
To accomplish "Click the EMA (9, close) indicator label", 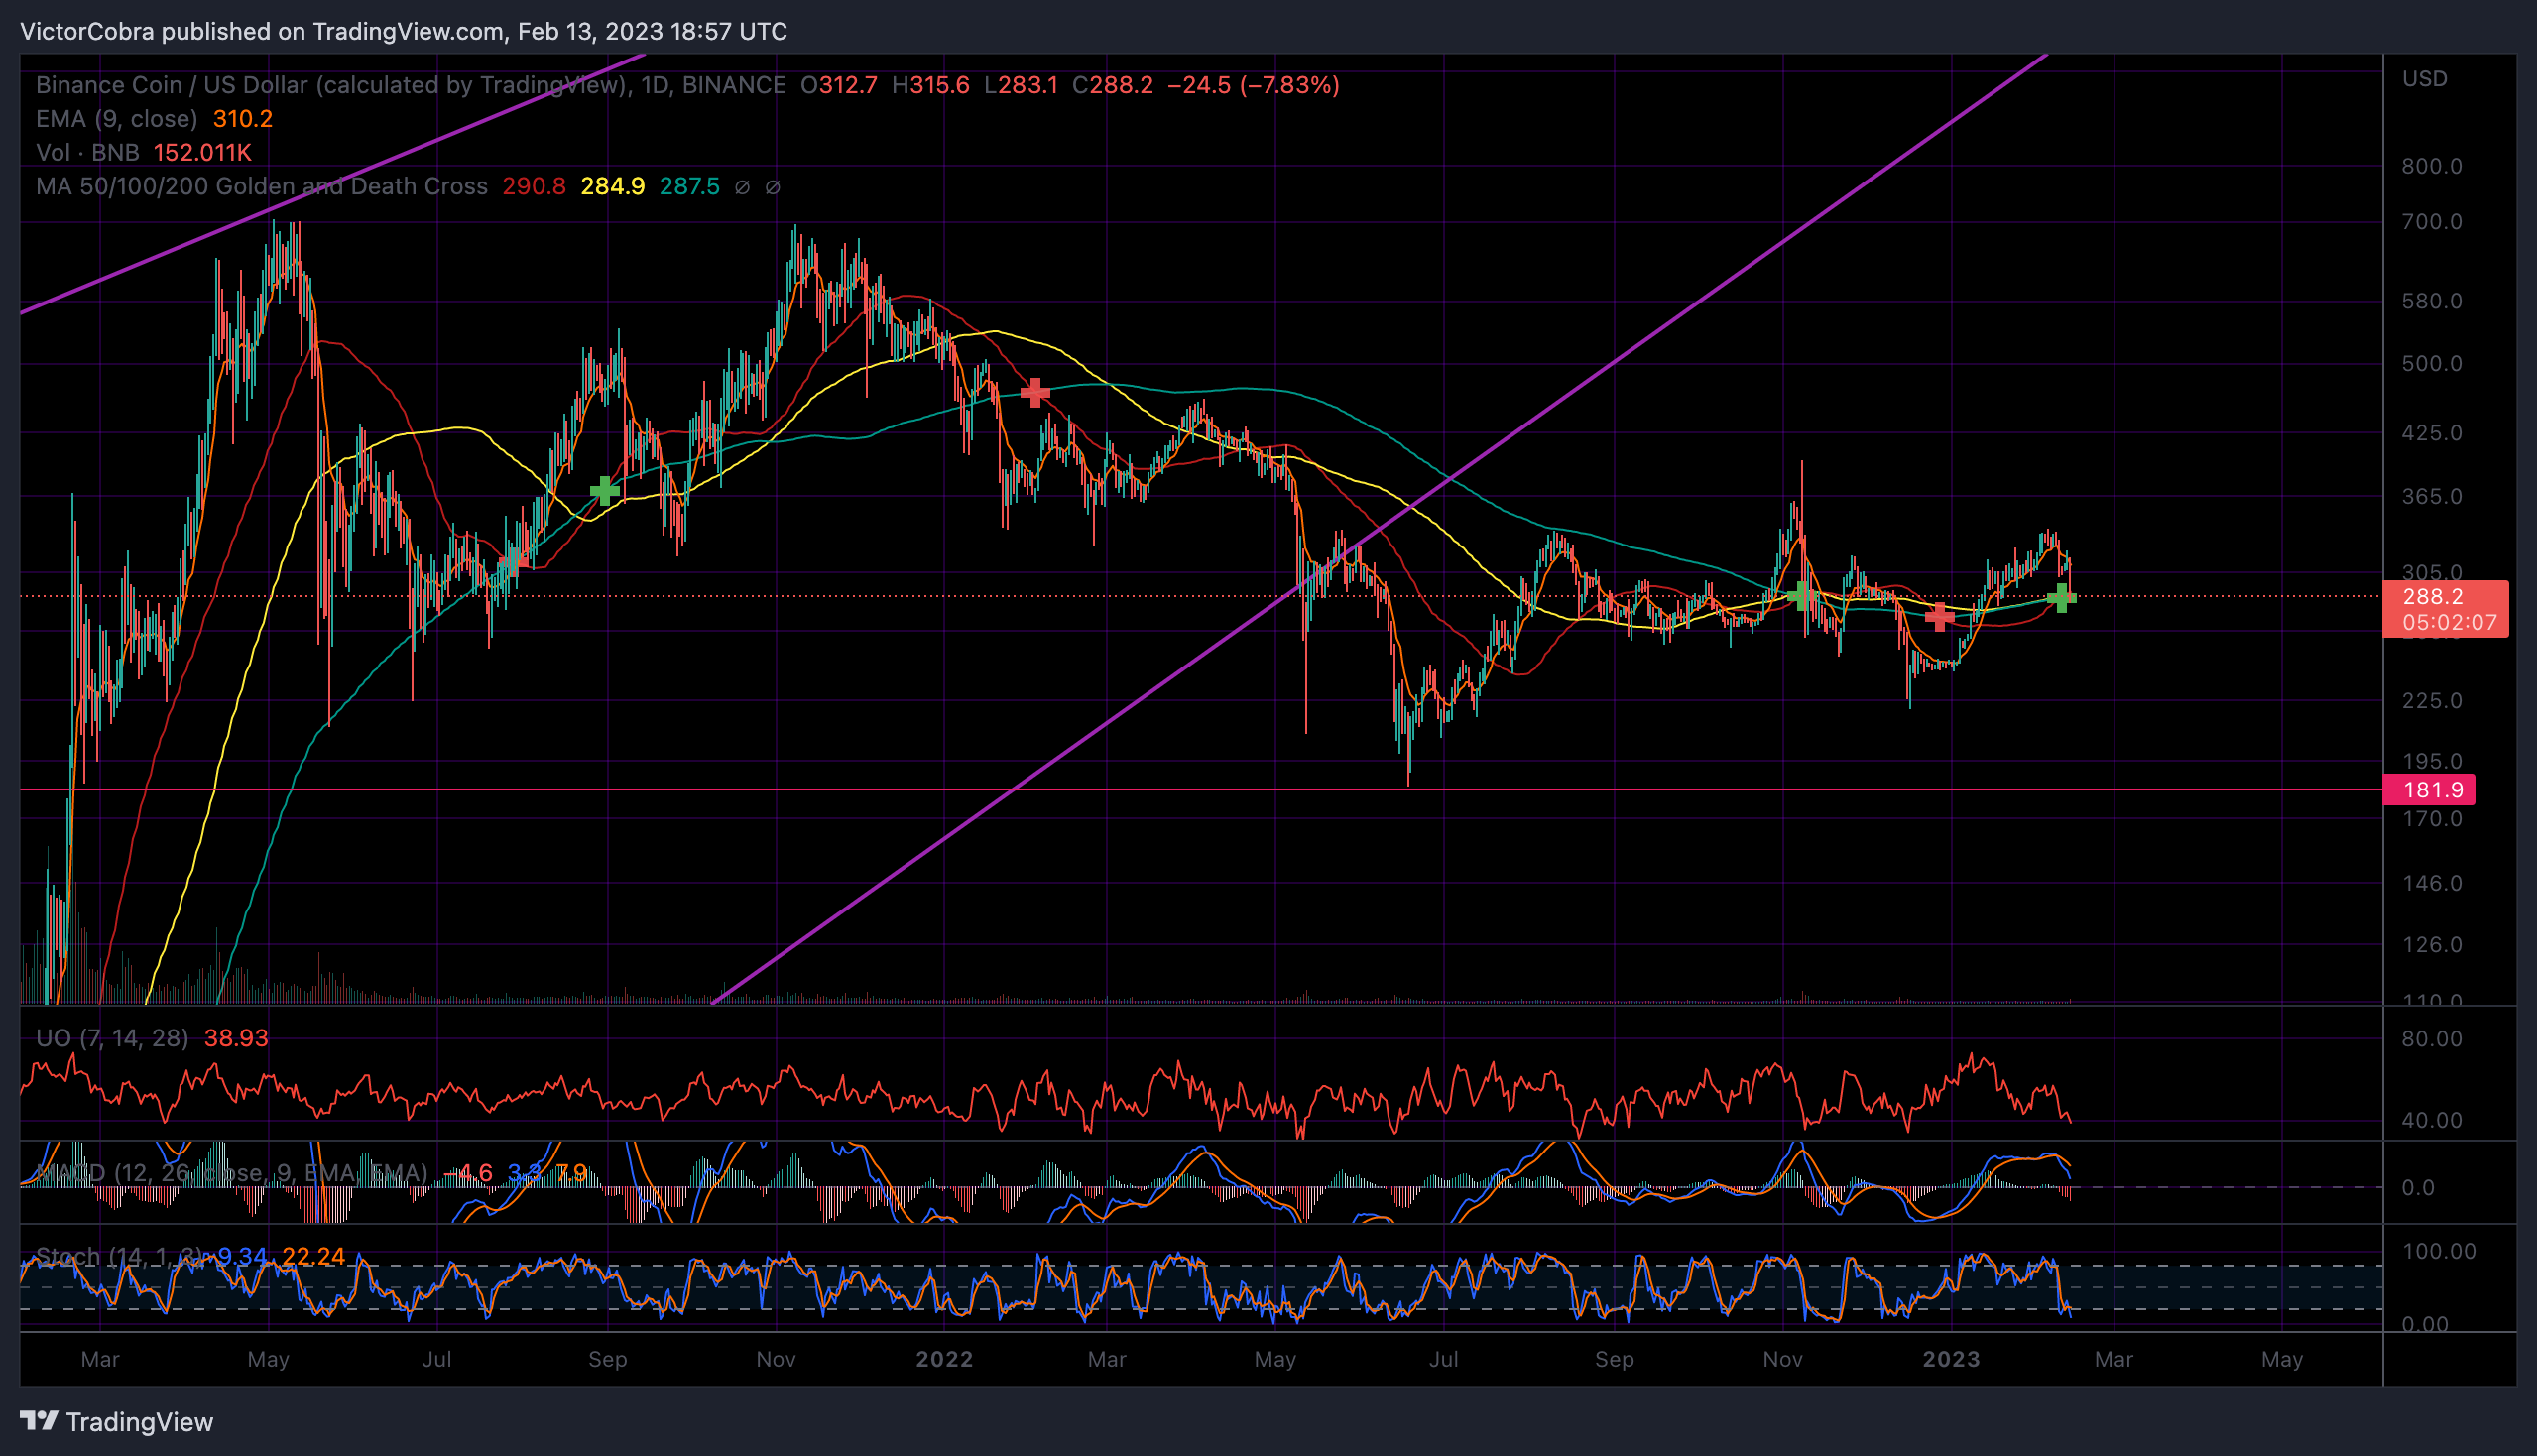I will [117, 119].
